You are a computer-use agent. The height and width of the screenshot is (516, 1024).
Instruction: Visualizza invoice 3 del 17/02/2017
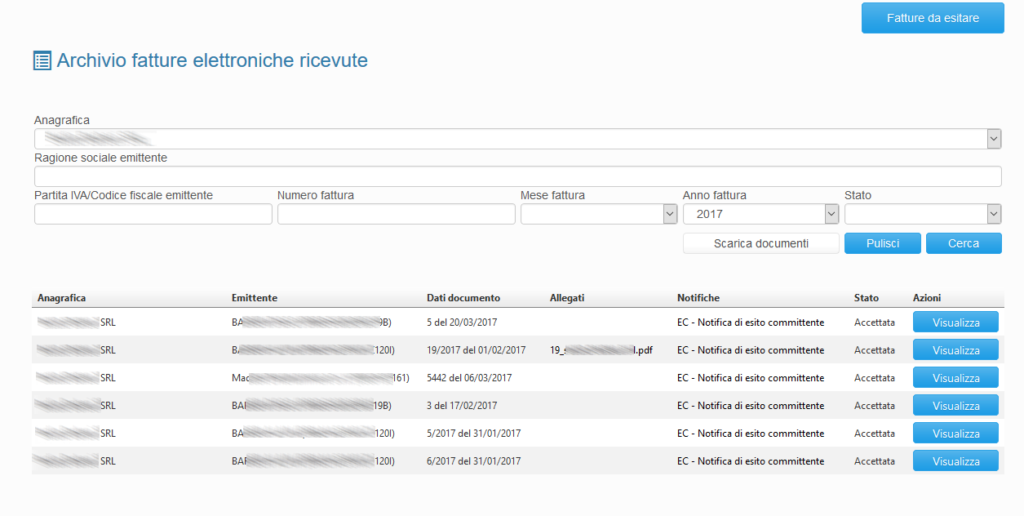click(955, 406)
